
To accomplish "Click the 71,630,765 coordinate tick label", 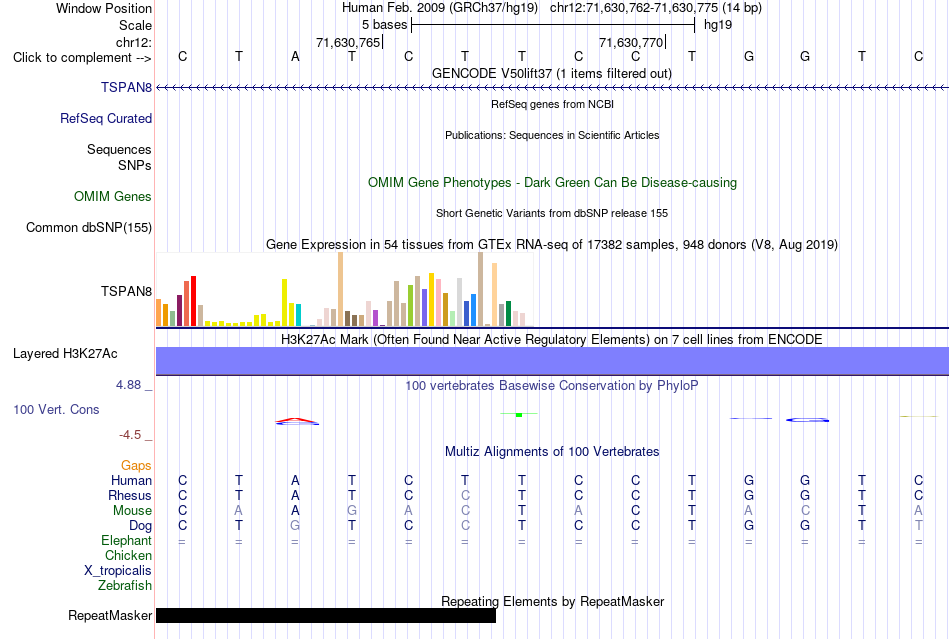I will (348, 42).
